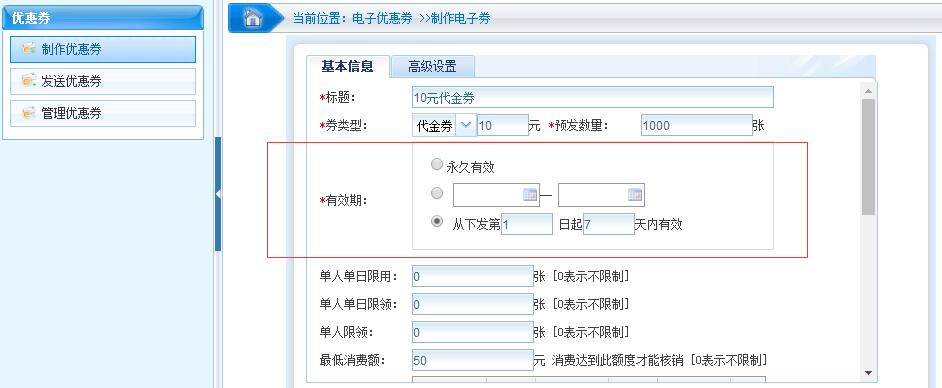Image resolution: width=942 pixels, height=388 pixels.
Task: Click the 消费达到此额度才能核销 hint text
Action: [x=618, y=361]
